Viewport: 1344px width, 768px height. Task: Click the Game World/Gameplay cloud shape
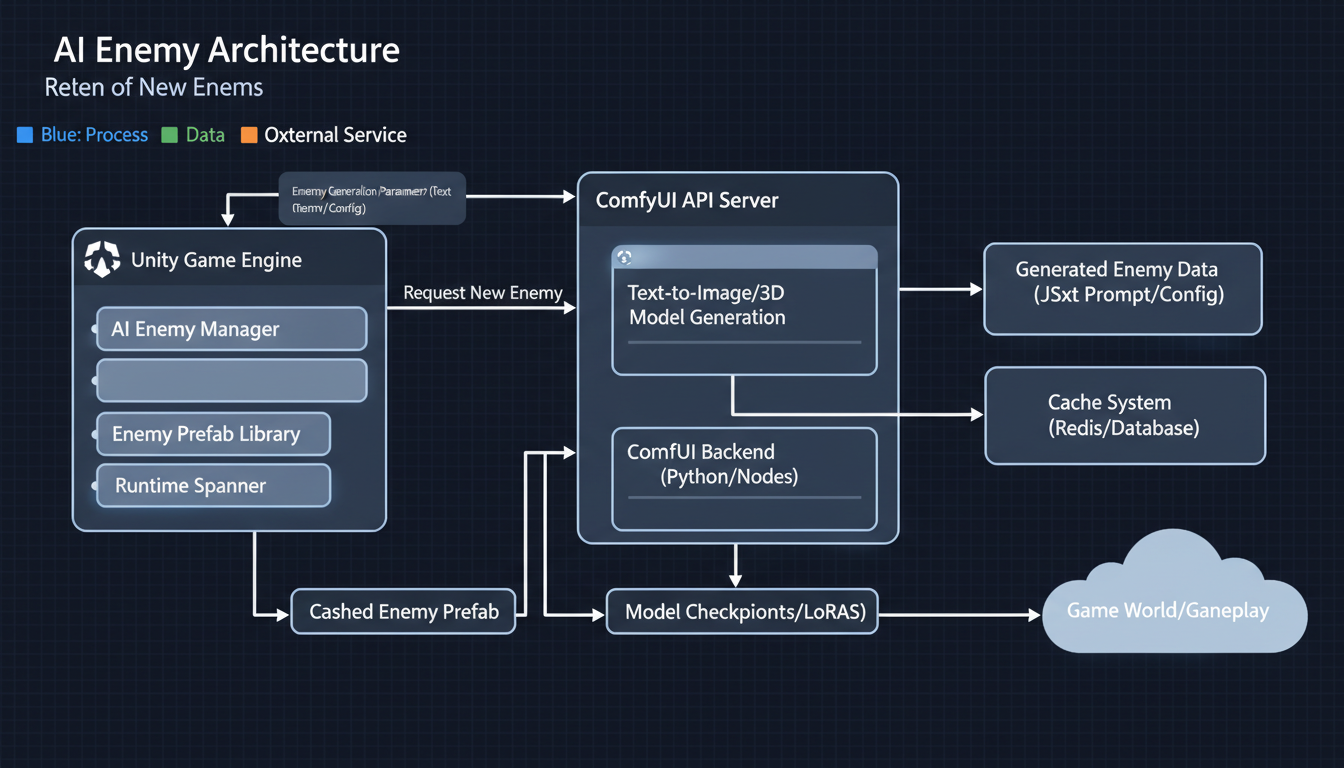1174,610
